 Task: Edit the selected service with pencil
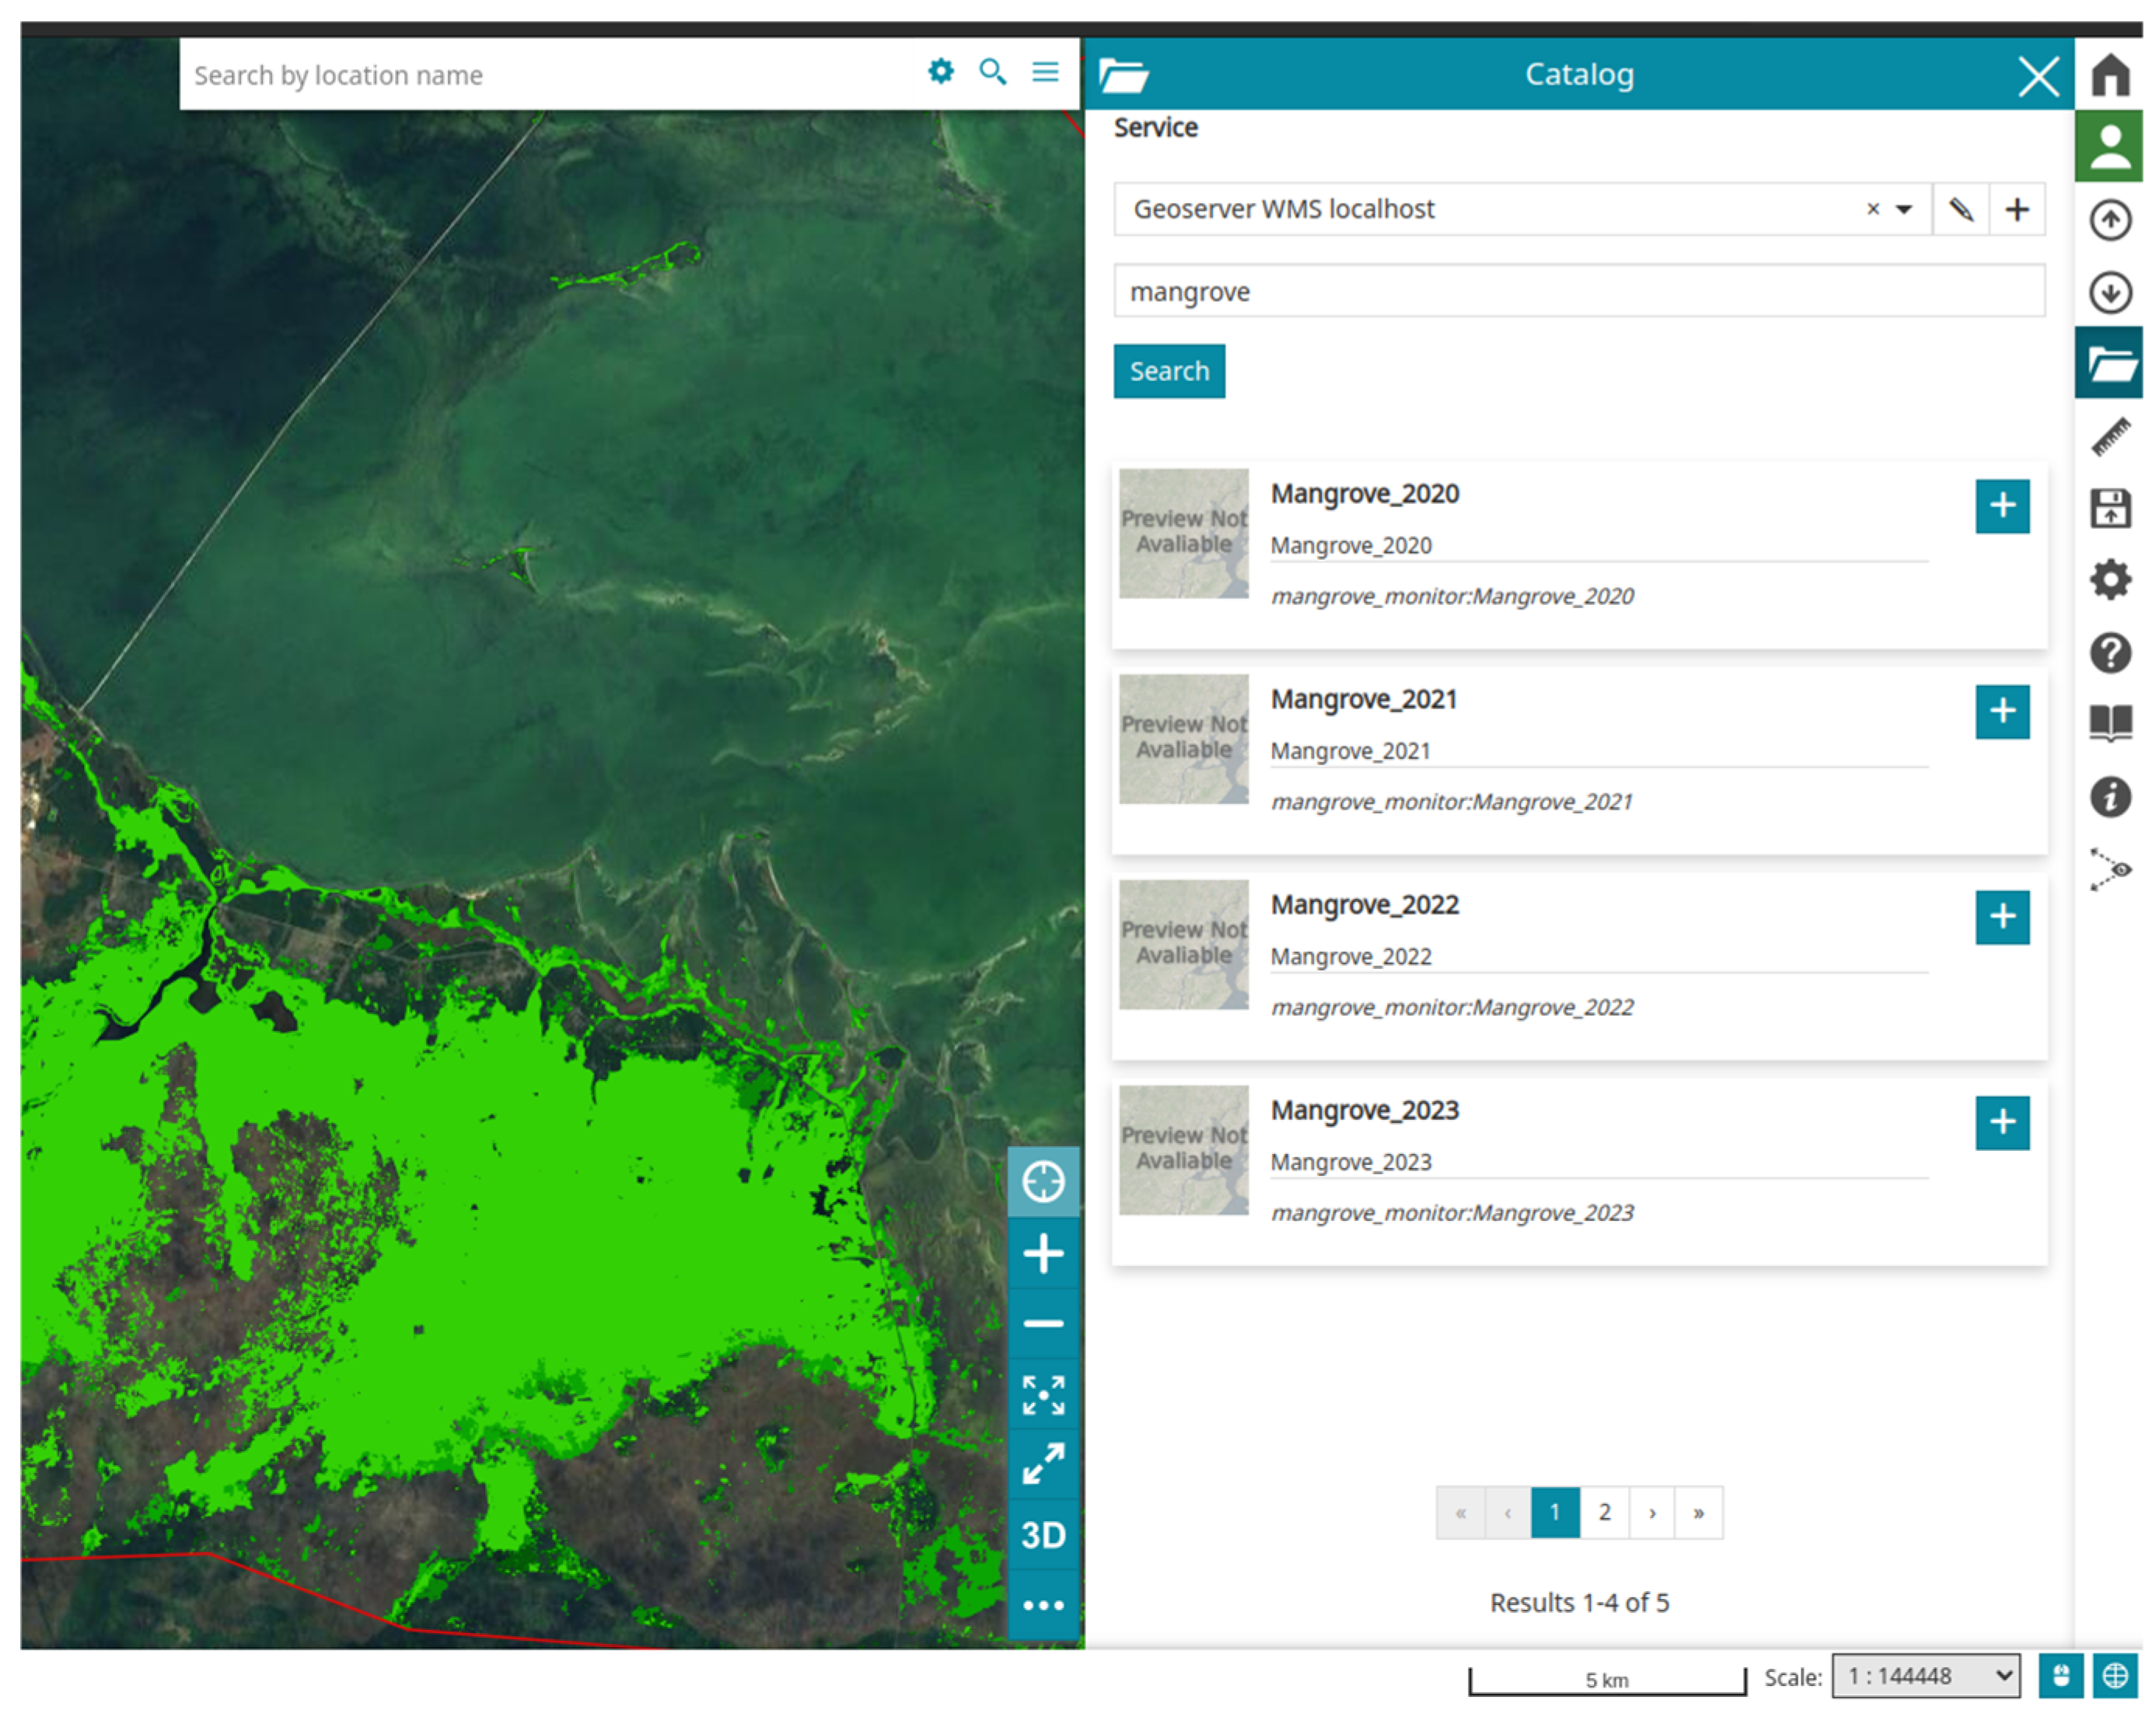point(1960,209)
